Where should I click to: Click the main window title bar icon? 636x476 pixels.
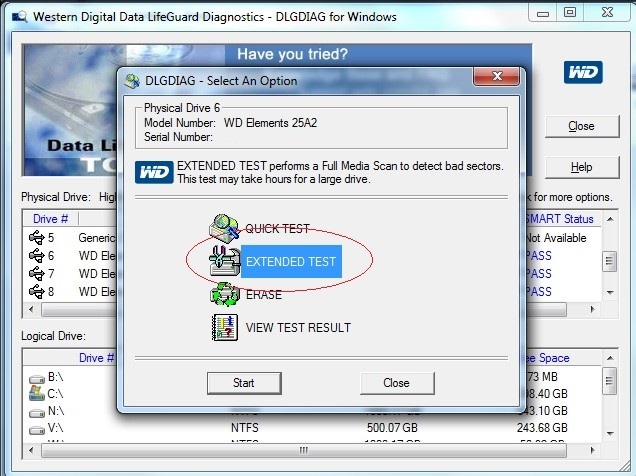pyautogui.click(x=19, y=17)
